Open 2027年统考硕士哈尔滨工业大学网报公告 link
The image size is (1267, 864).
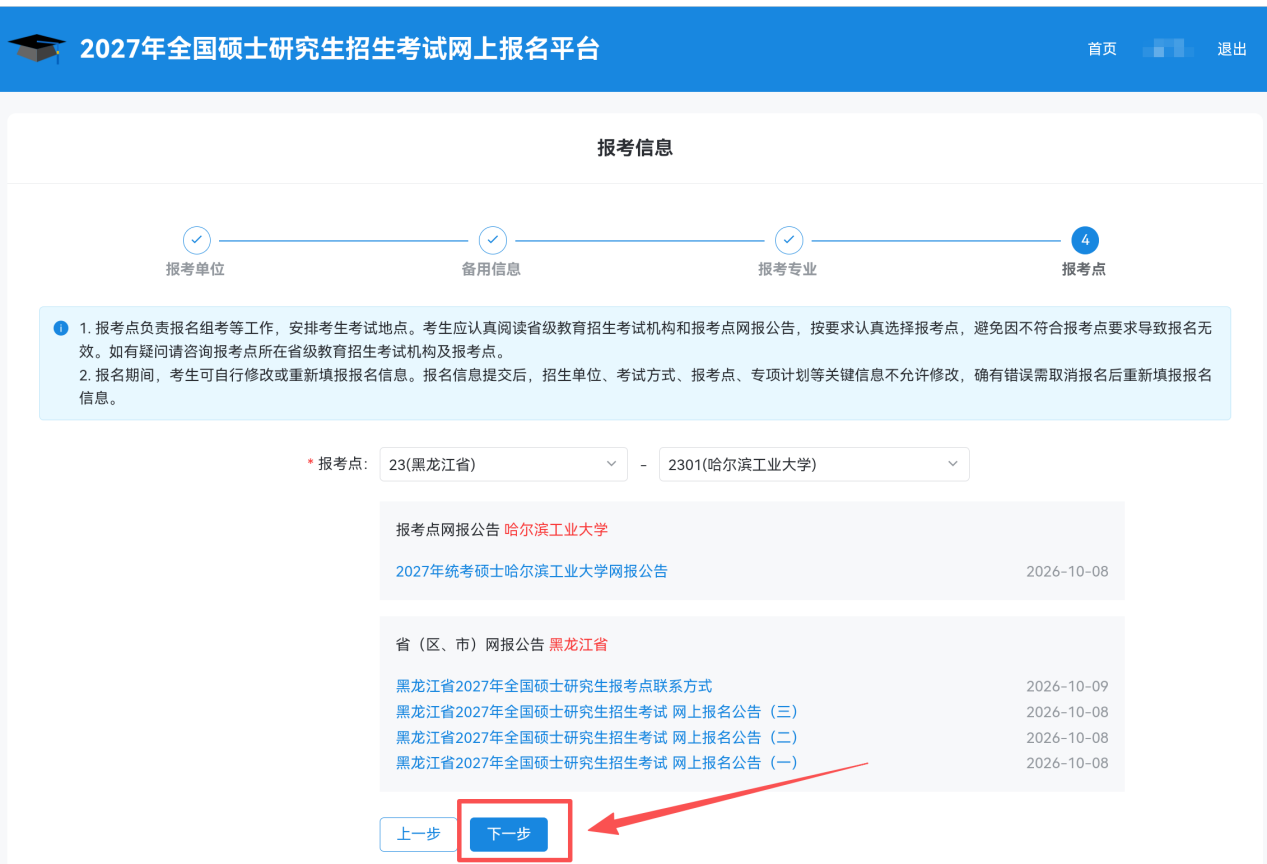pos(532,571)
